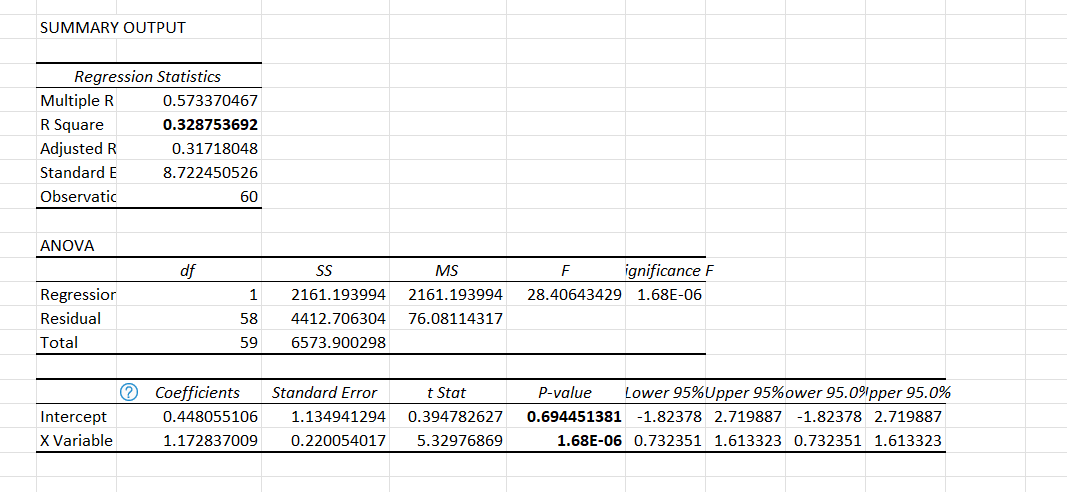Click the ANOVA heading cell

[x=67, y=246]
